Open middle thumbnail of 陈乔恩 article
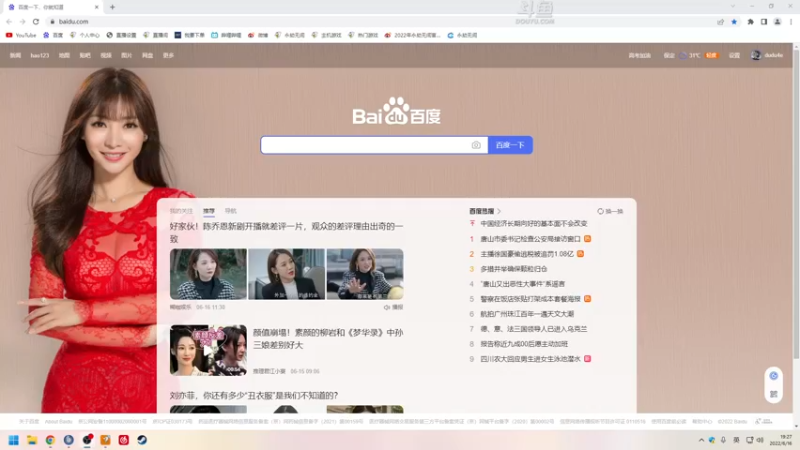The image size is (800, 450). coord(286,274)
